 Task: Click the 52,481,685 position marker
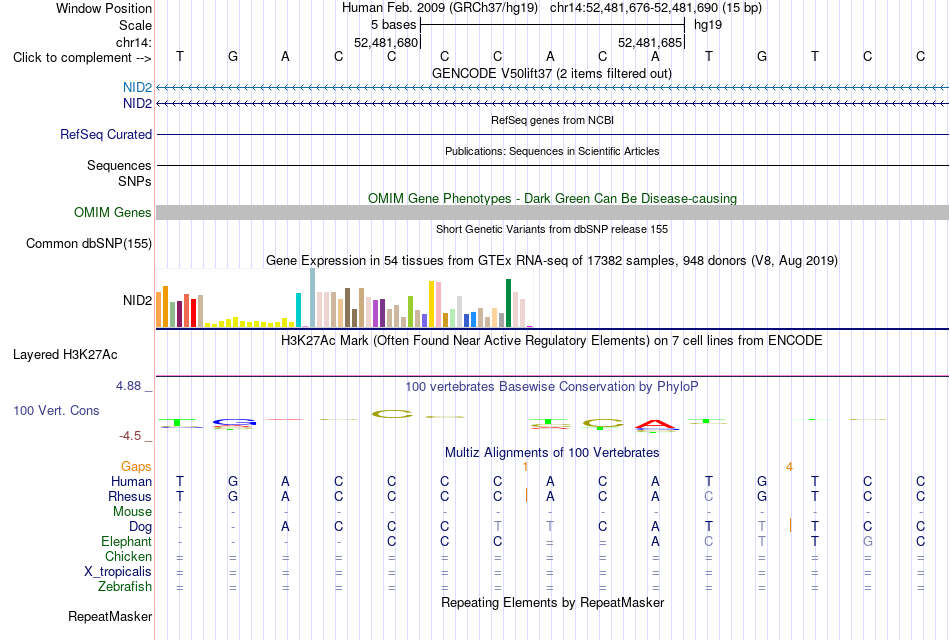point(650,42)
